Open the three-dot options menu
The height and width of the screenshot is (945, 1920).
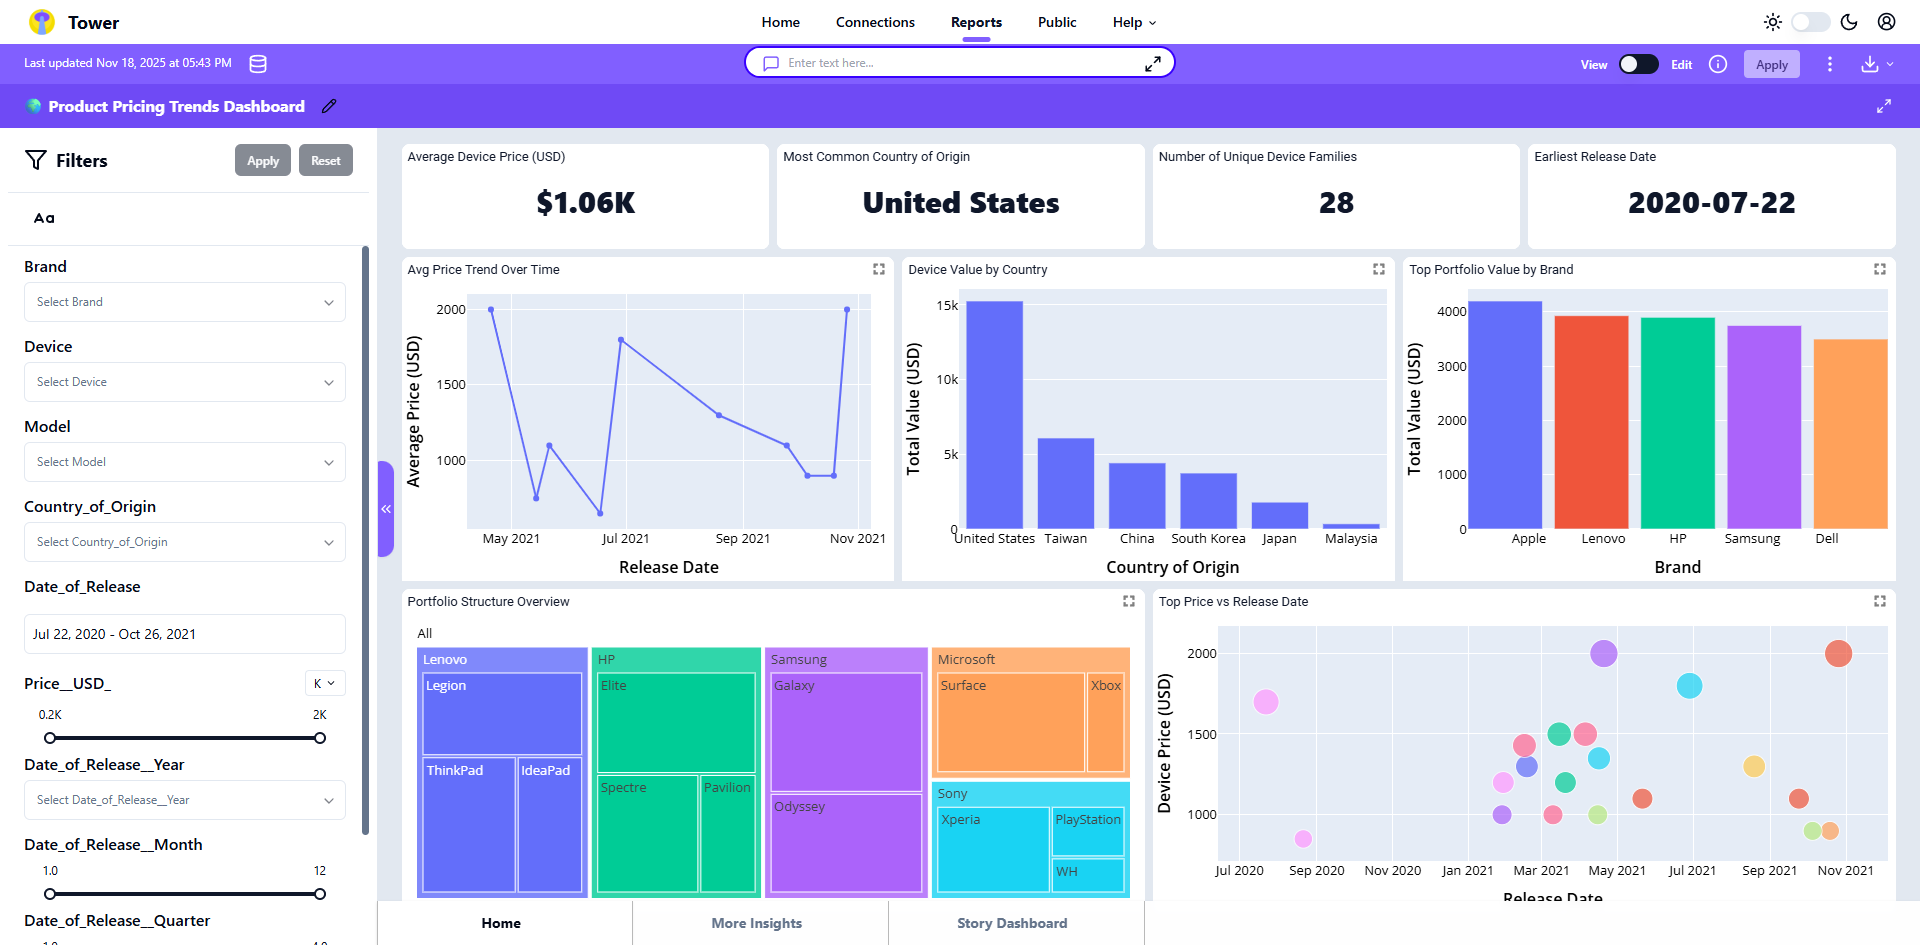(1829, 64)
